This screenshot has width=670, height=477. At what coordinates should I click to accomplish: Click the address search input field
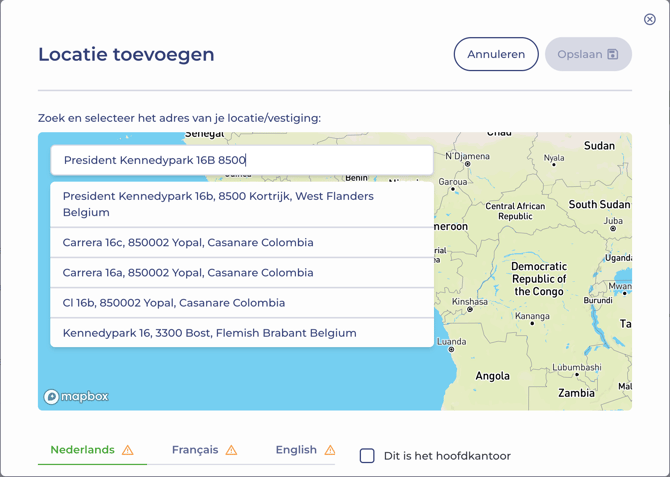242,160
